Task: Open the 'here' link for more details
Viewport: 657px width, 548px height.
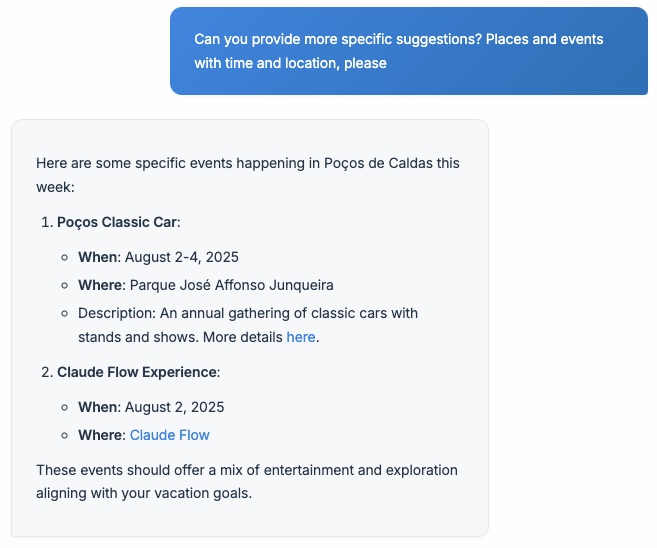Action: point(300,337)
